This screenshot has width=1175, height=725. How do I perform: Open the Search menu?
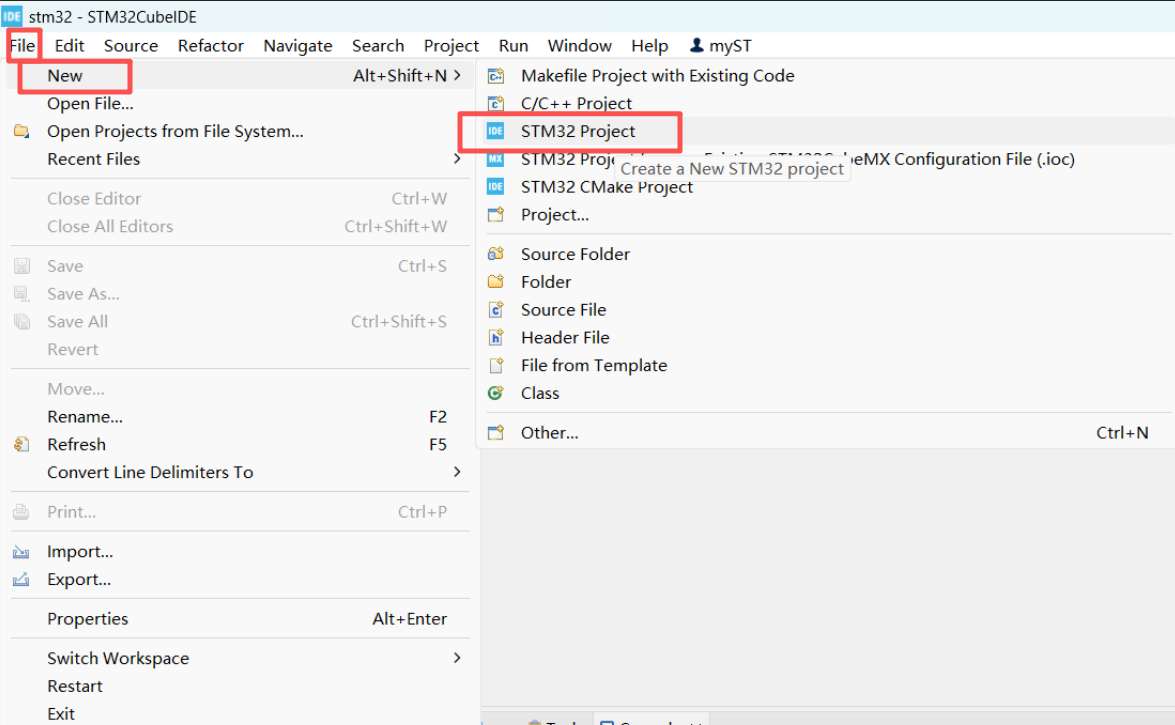[378, 46]
